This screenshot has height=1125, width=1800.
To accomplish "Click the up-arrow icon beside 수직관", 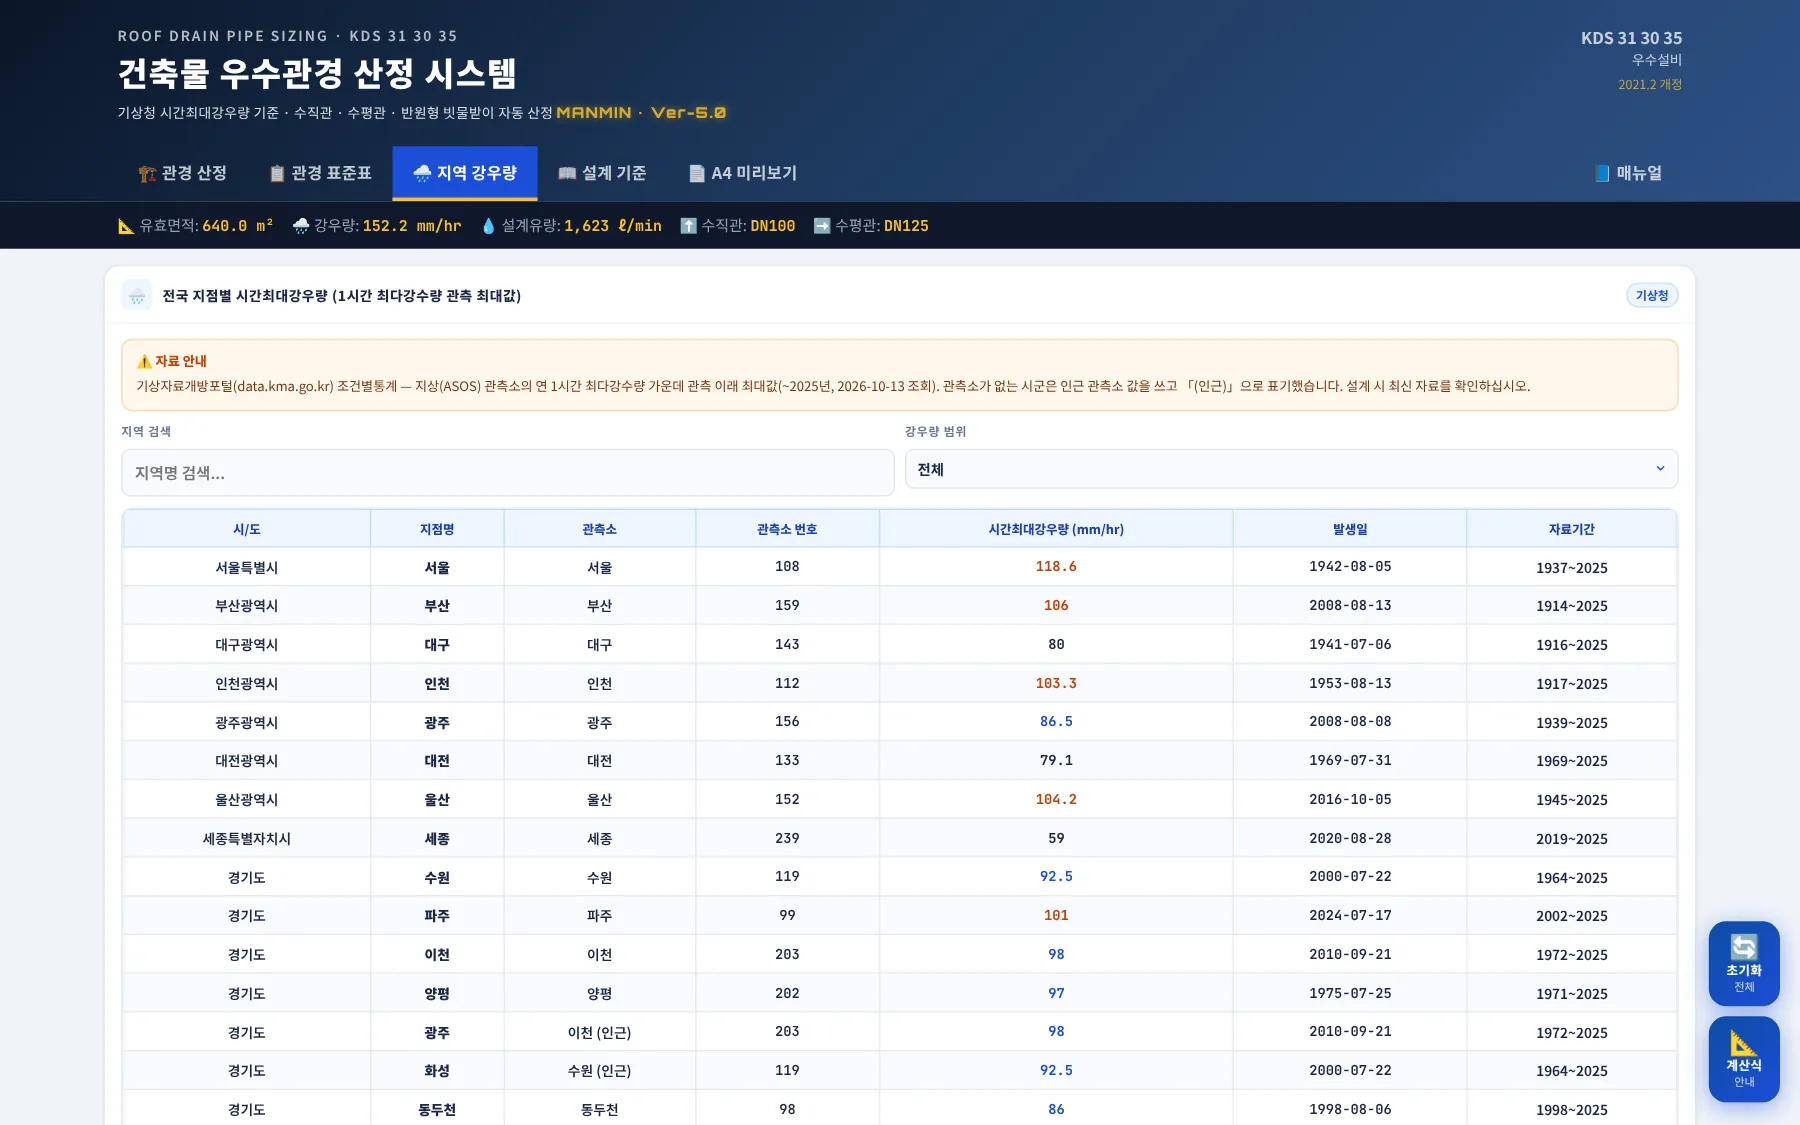I will pyautogui.click(x=688, y=226).
